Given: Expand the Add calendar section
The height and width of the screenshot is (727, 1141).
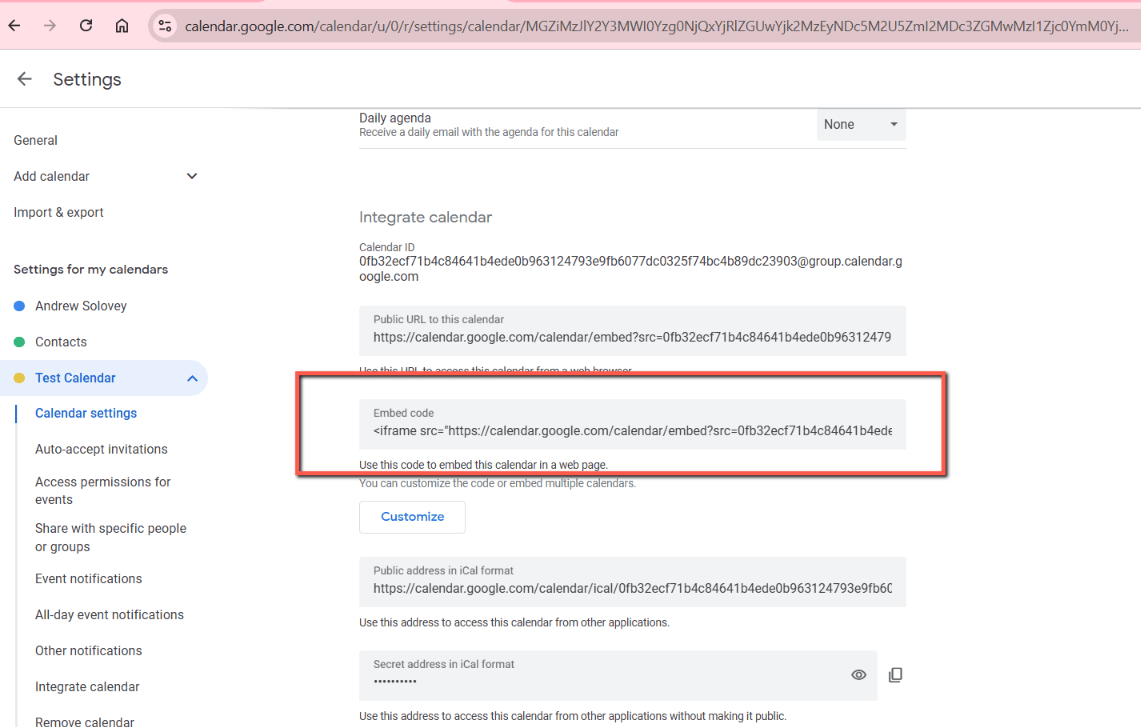Looking at the screenshot, I should (x=106, y=176).
